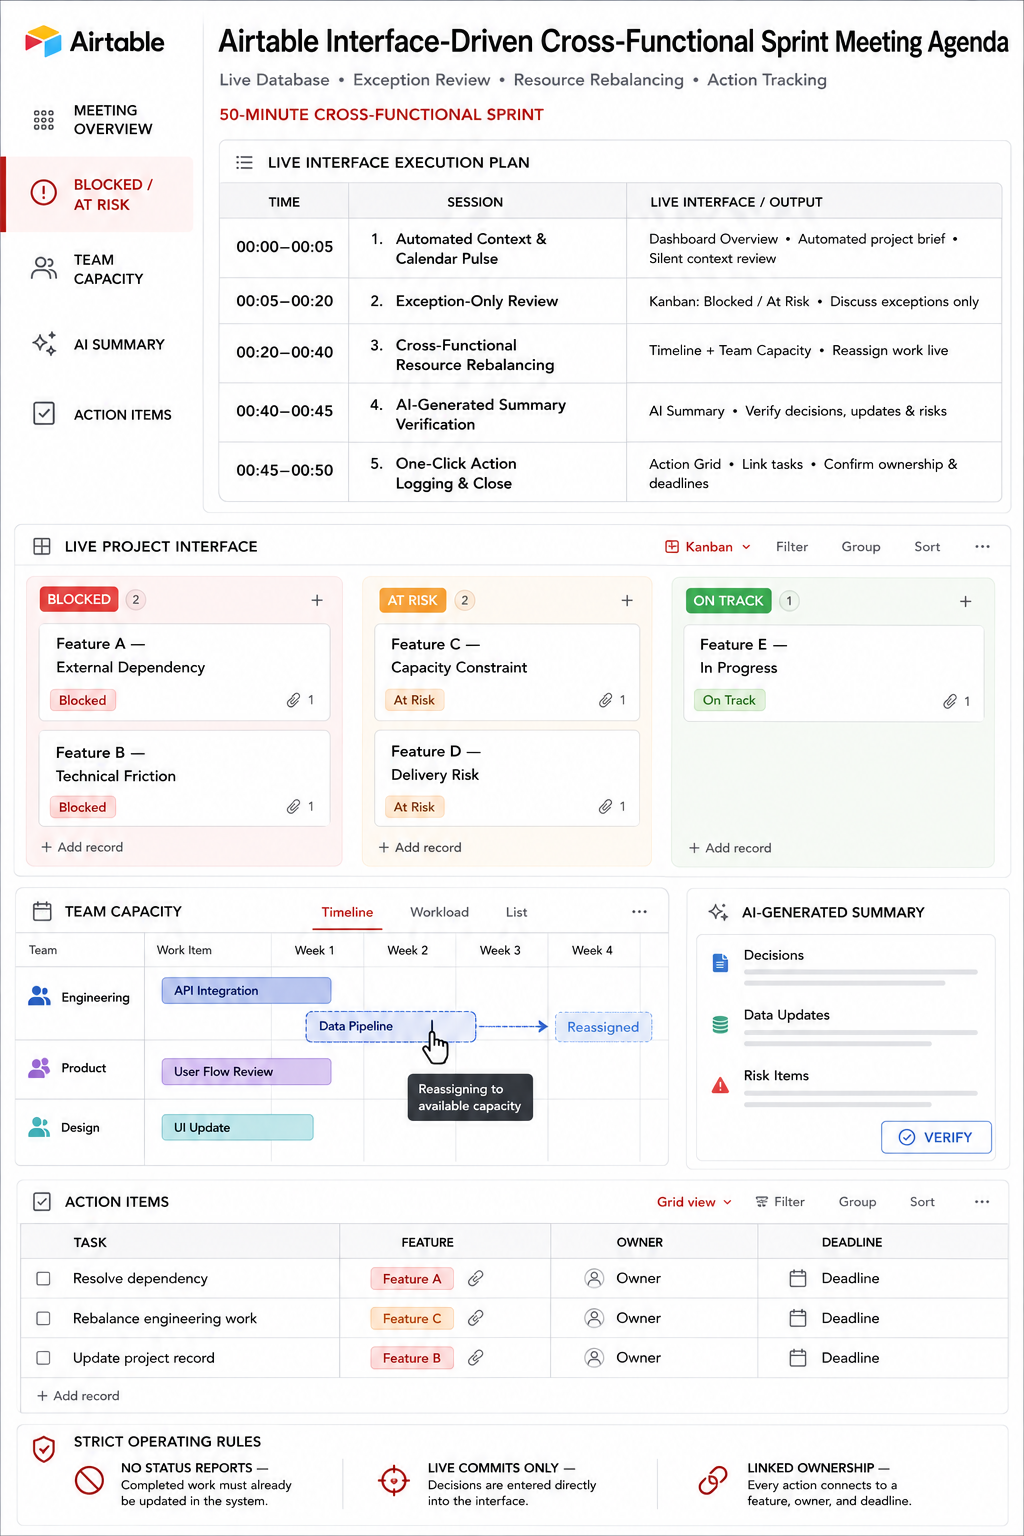Viewport: 1024px width, 1536px height.
Task: Open Meeting Overview grid icon in sidebar
Action: click(x=44, y=120)
